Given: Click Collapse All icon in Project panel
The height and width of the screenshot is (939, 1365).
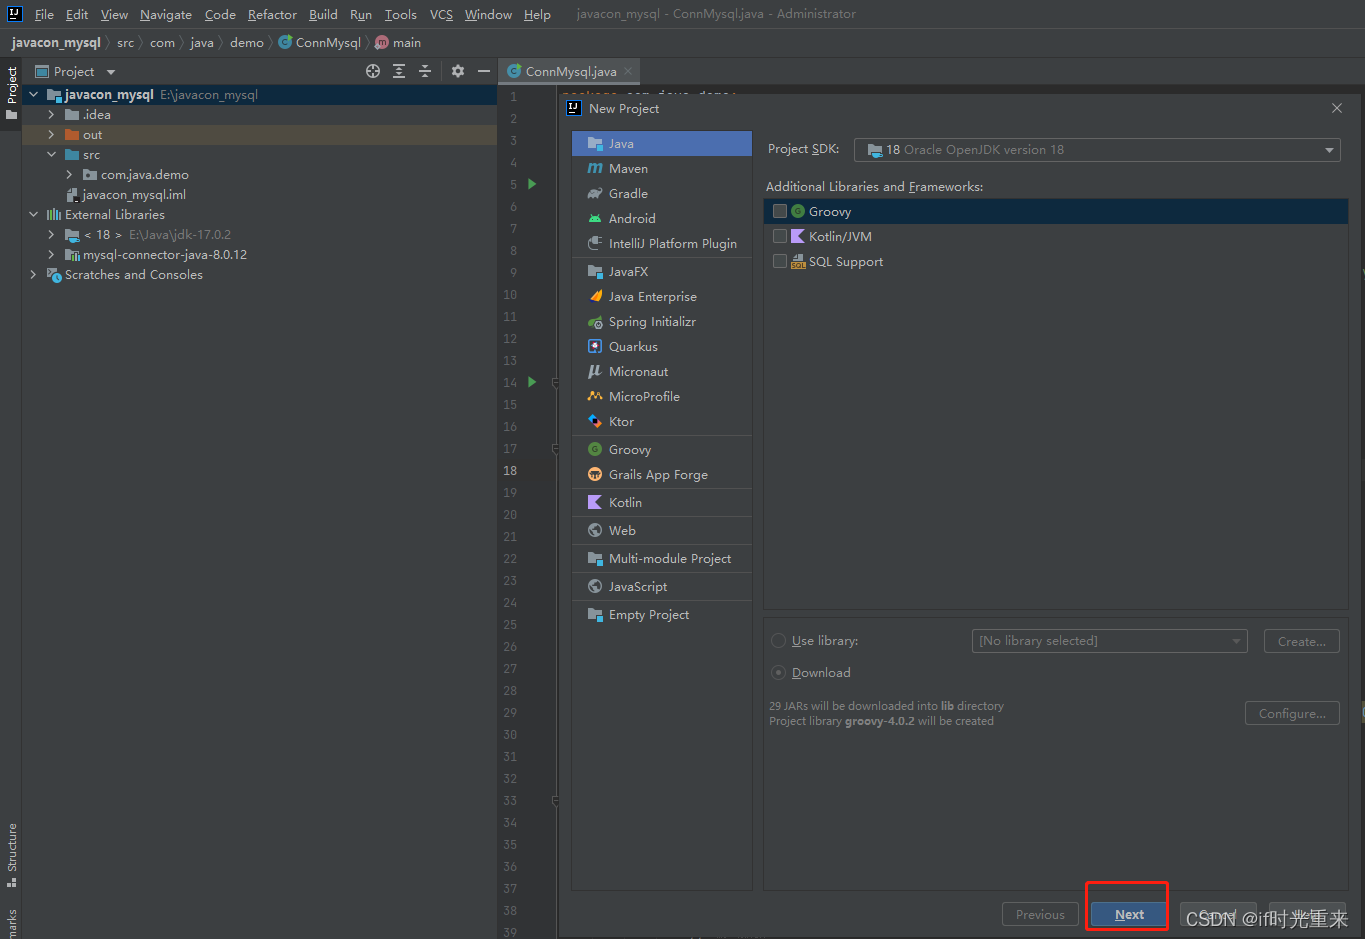Looking at the screenshot, I should (x=425, y=71).
